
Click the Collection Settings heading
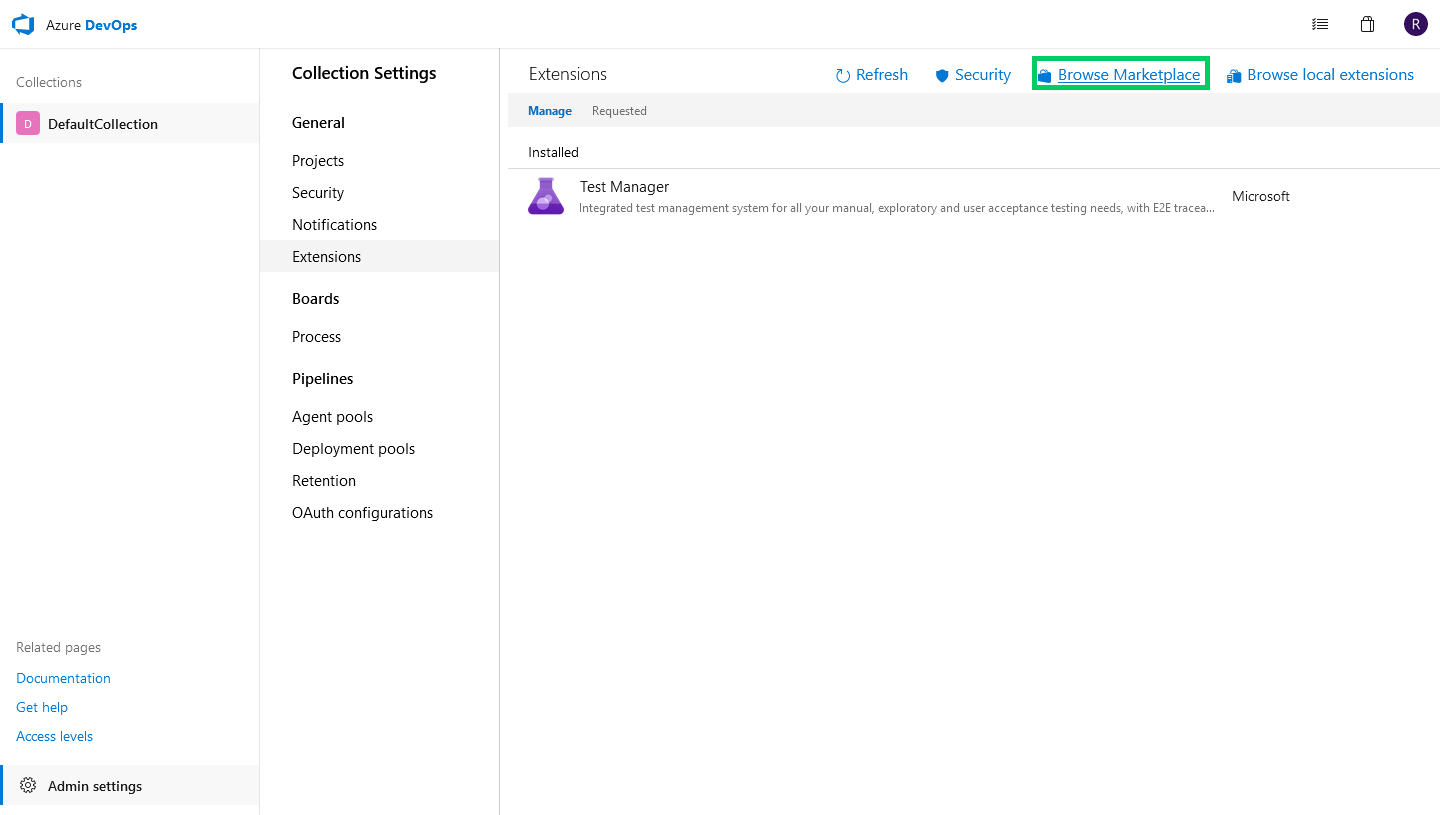[364, 73]
